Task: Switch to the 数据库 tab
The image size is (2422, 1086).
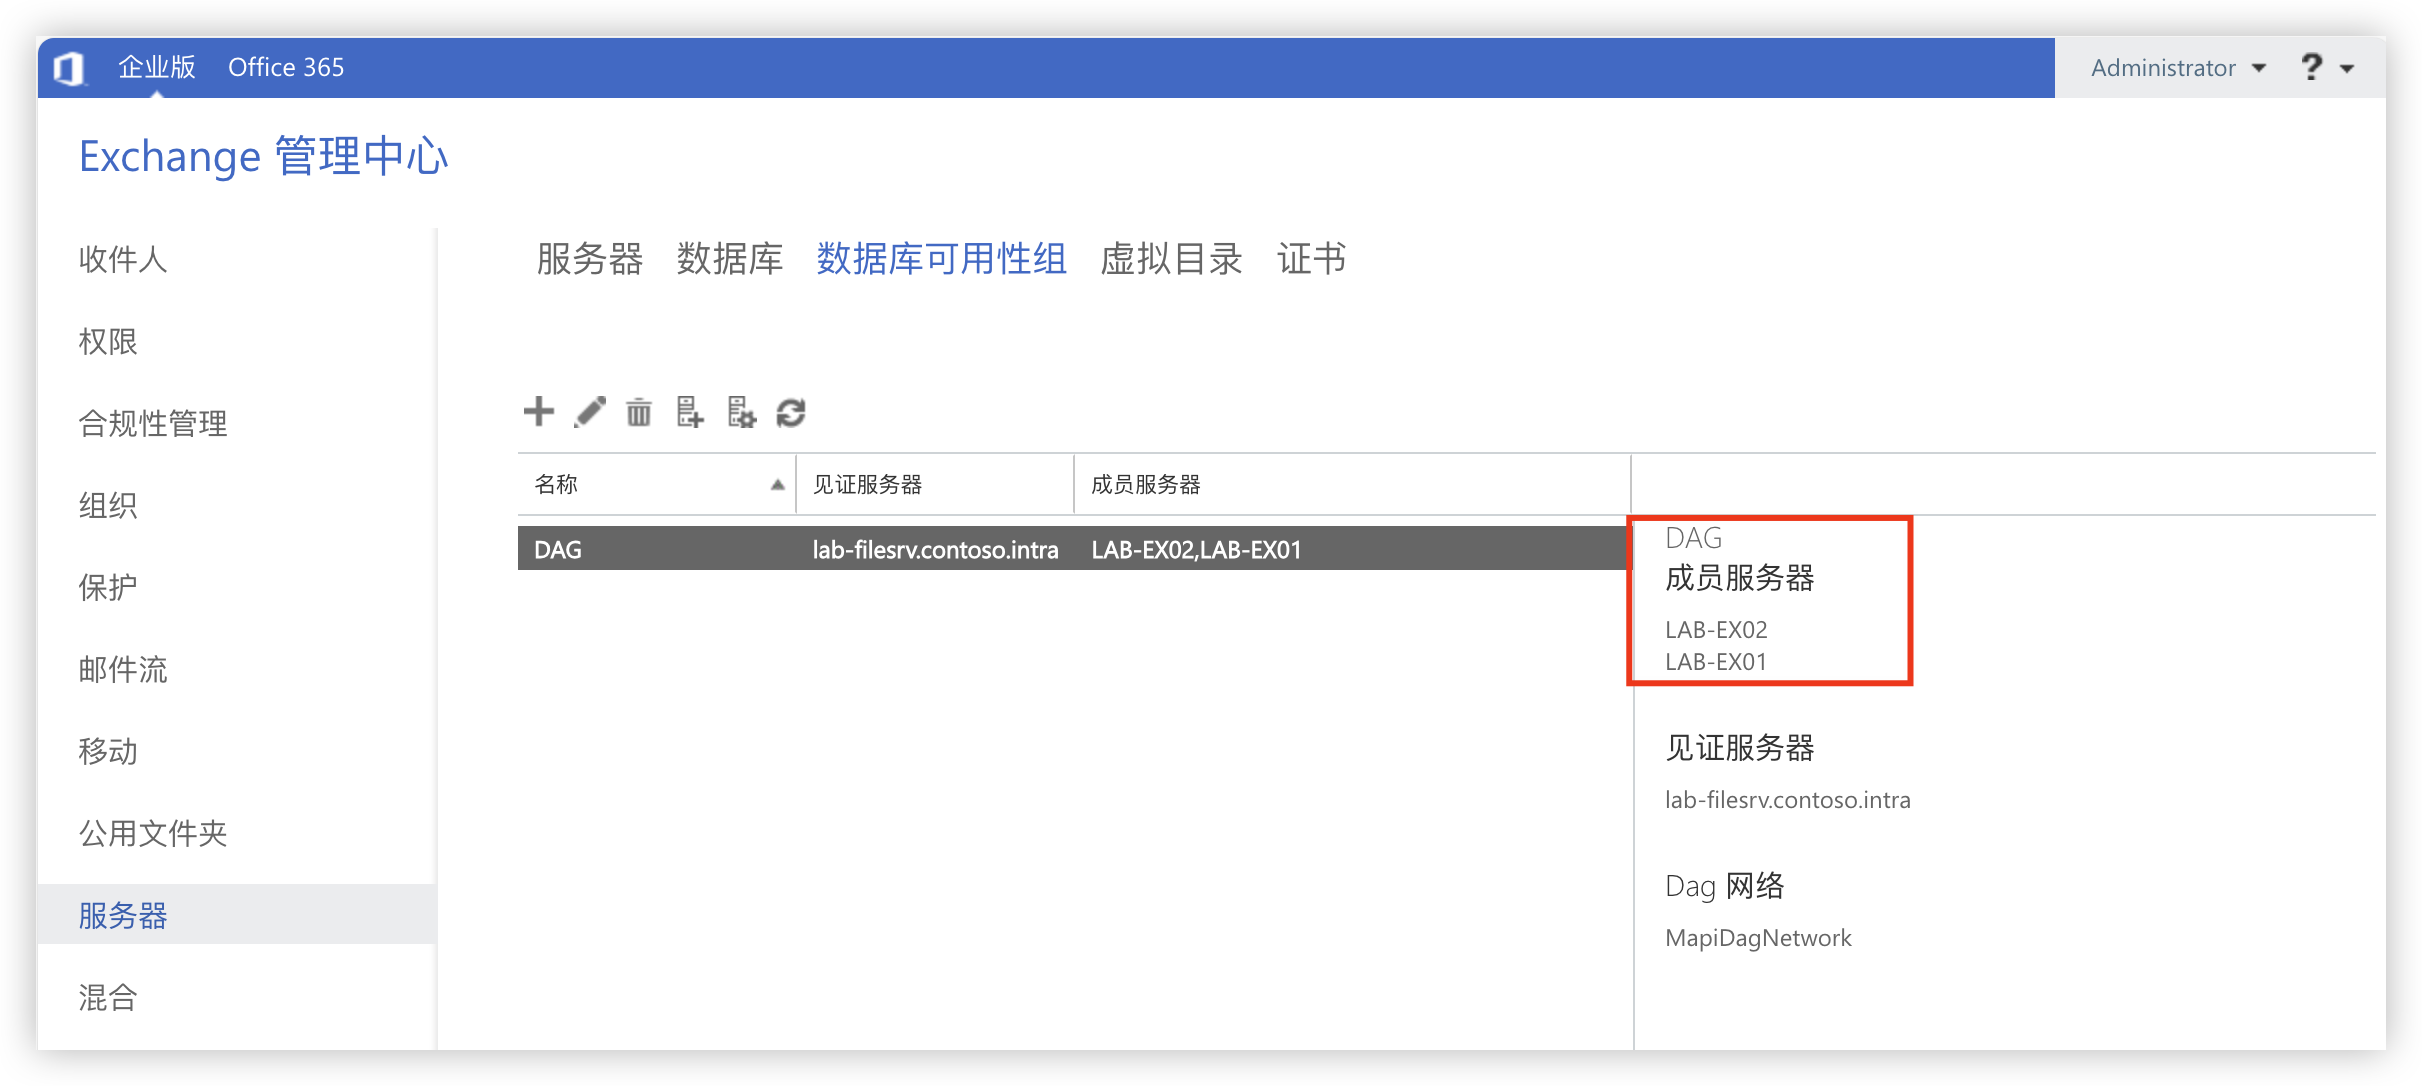Action: (x=730, y=259)
